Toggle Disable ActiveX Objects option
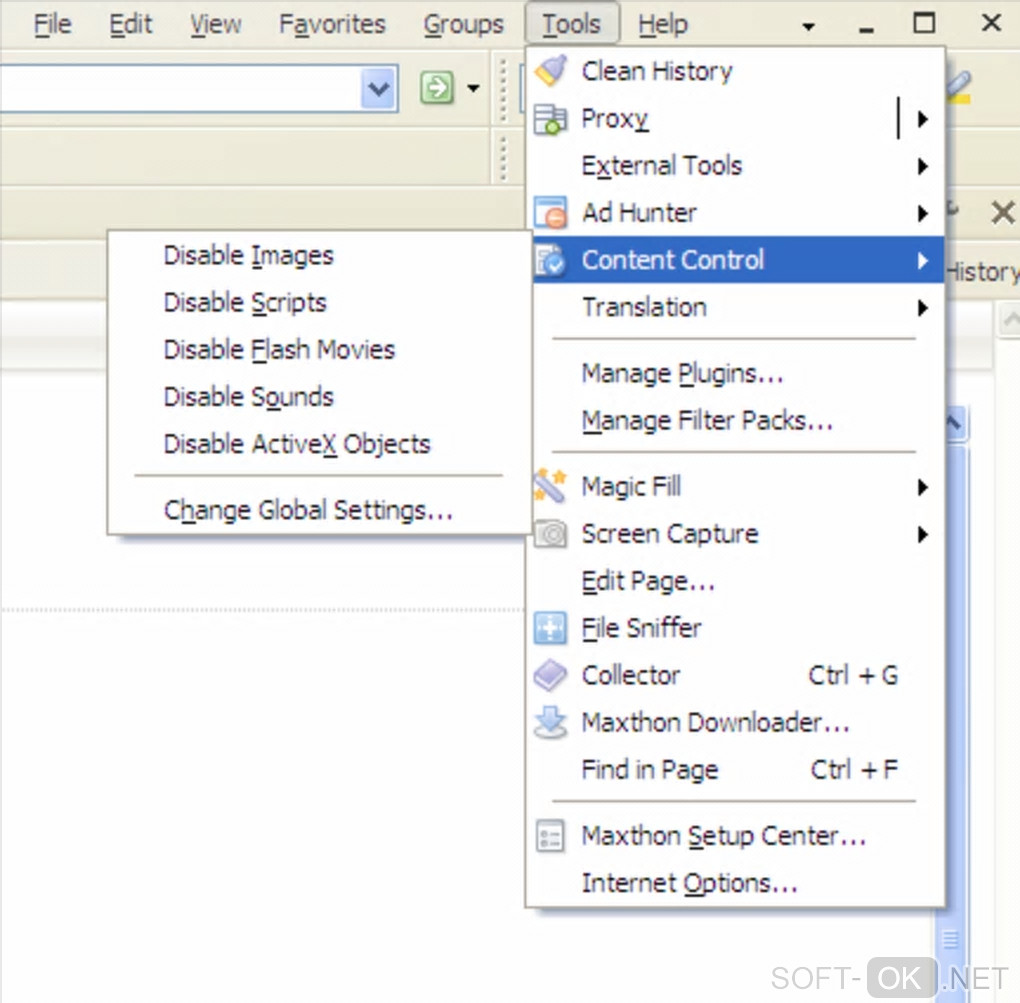This screenshot has width=1020, height=1003. 319,444
